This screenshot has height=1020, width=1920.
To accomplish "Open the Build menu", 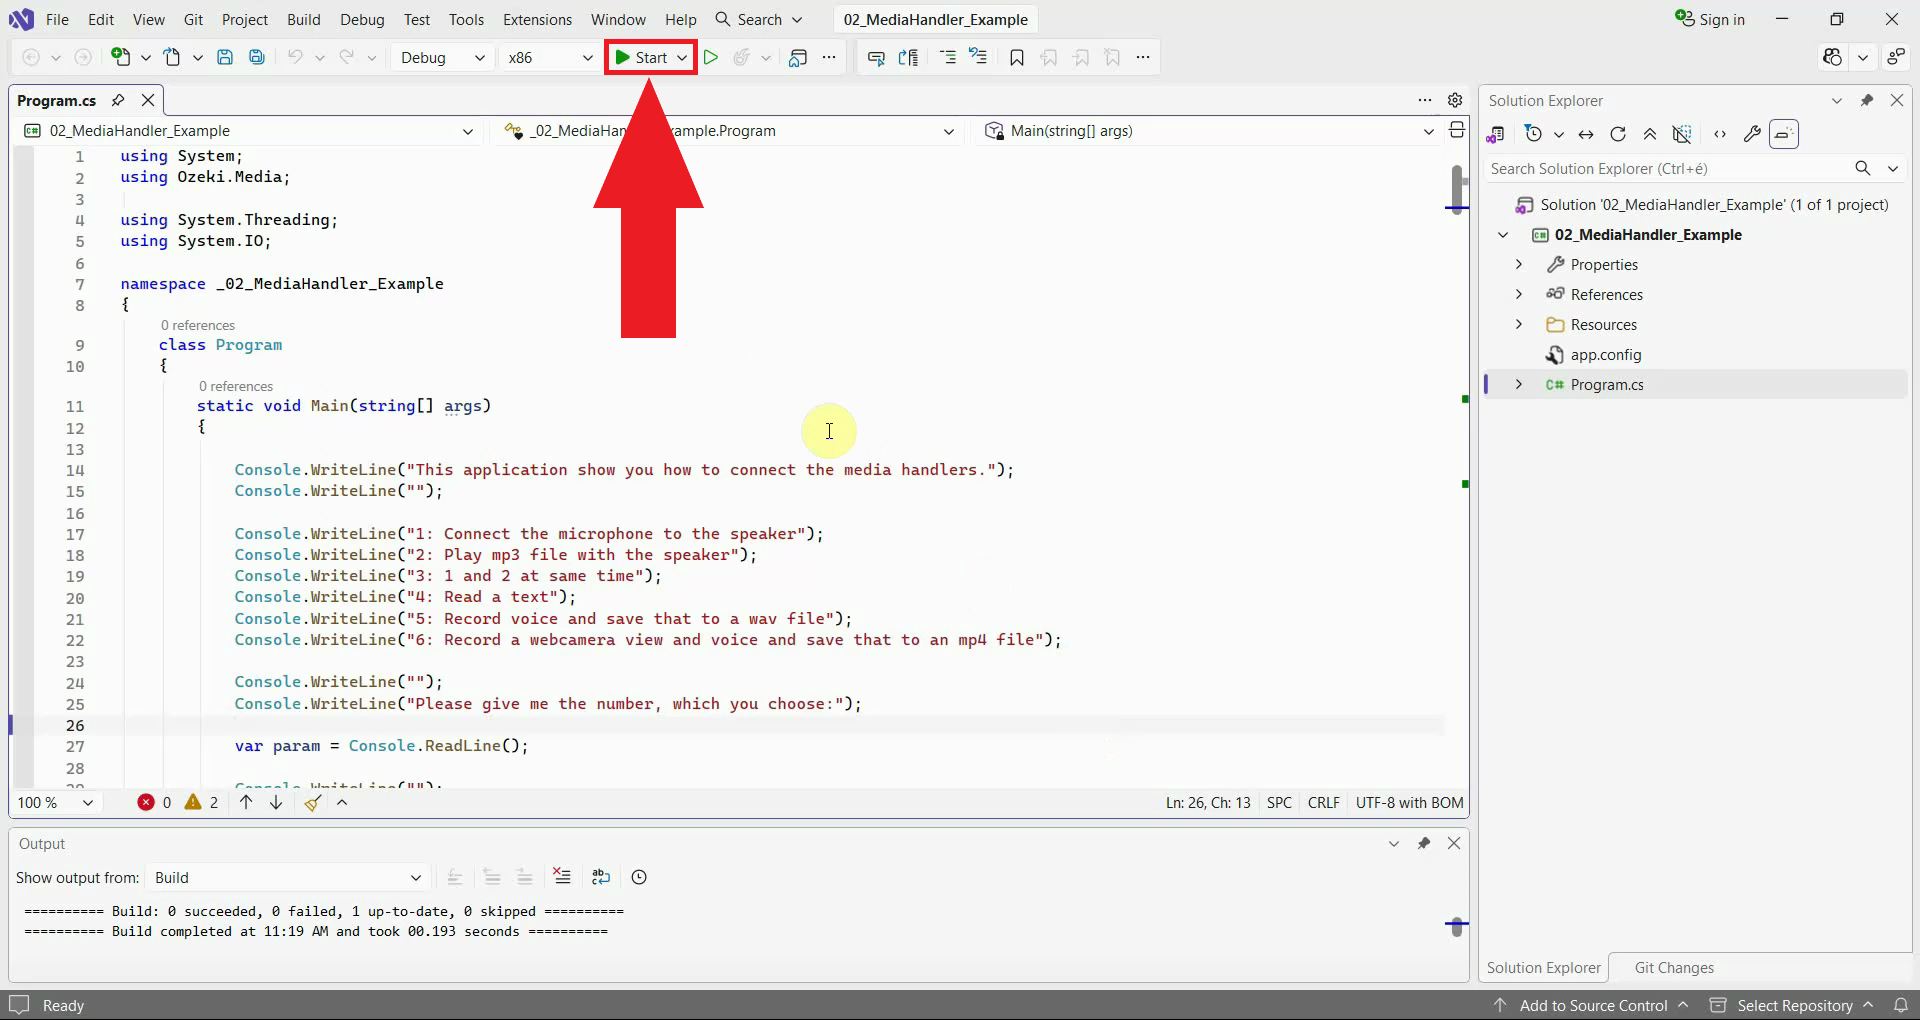I will click(x=303, y=19).
